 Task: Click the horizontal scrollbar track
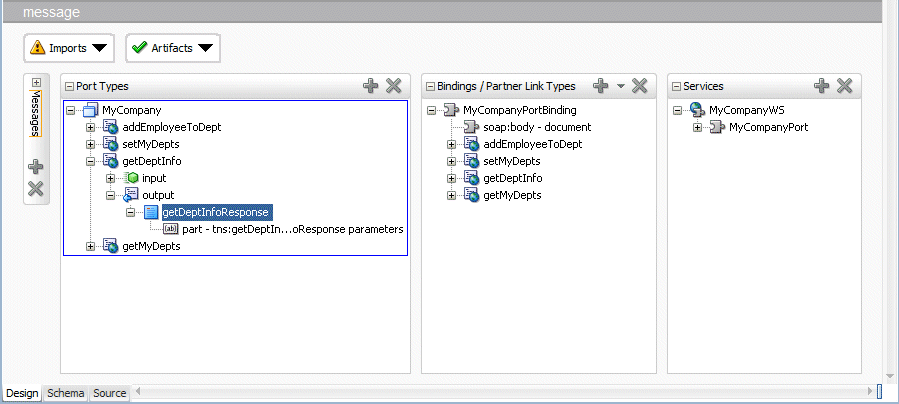point(505,391)
